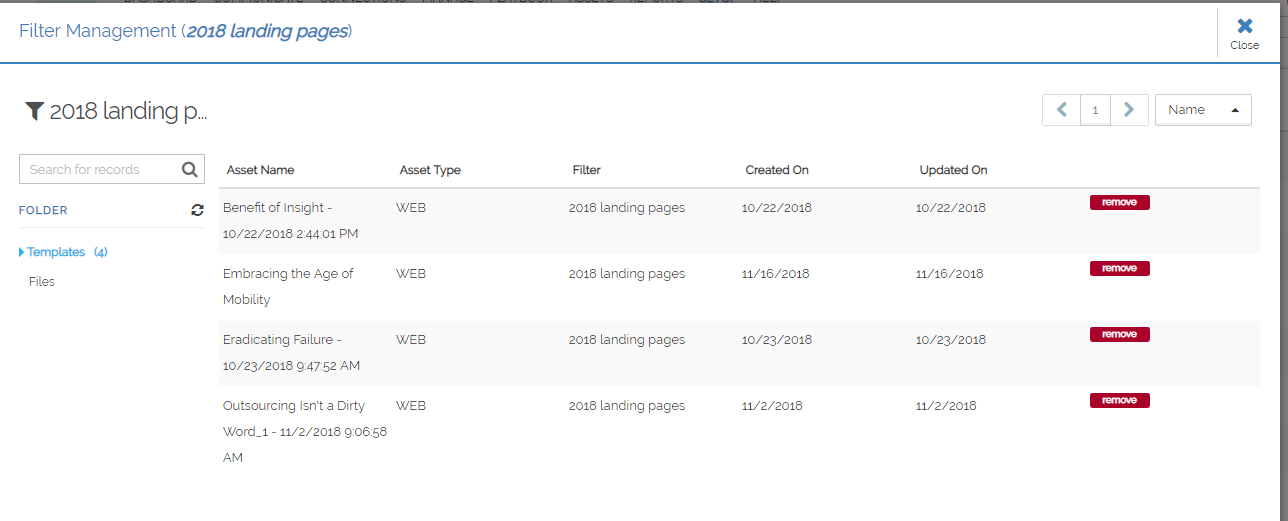This screenshot has height=521, width=1288.
Task: Click Asset Type column header
Action: [x=430, y=170]
